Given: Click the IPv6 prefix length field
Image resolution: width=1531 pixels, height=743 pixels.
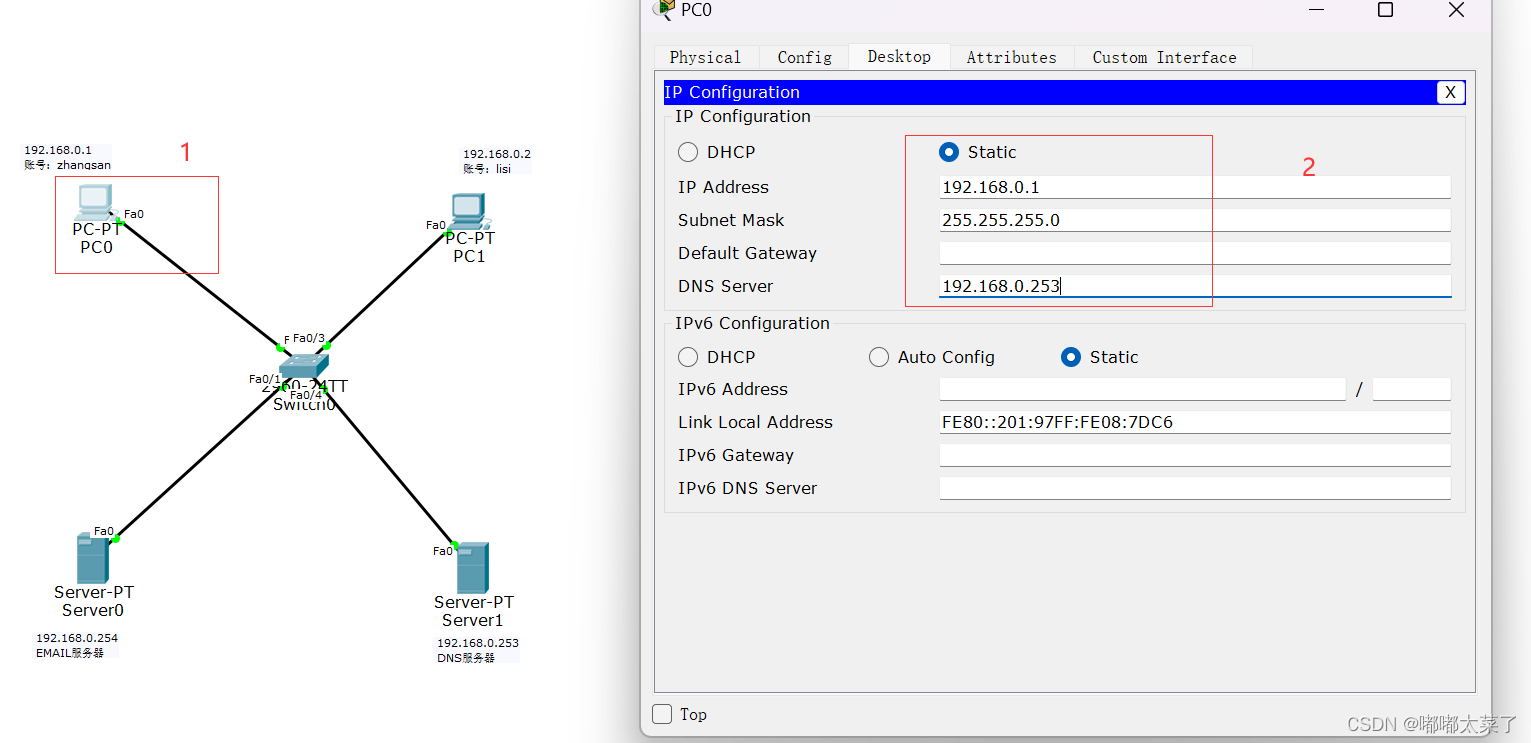Looking at the screenshot, I should tap(1412, 389).
